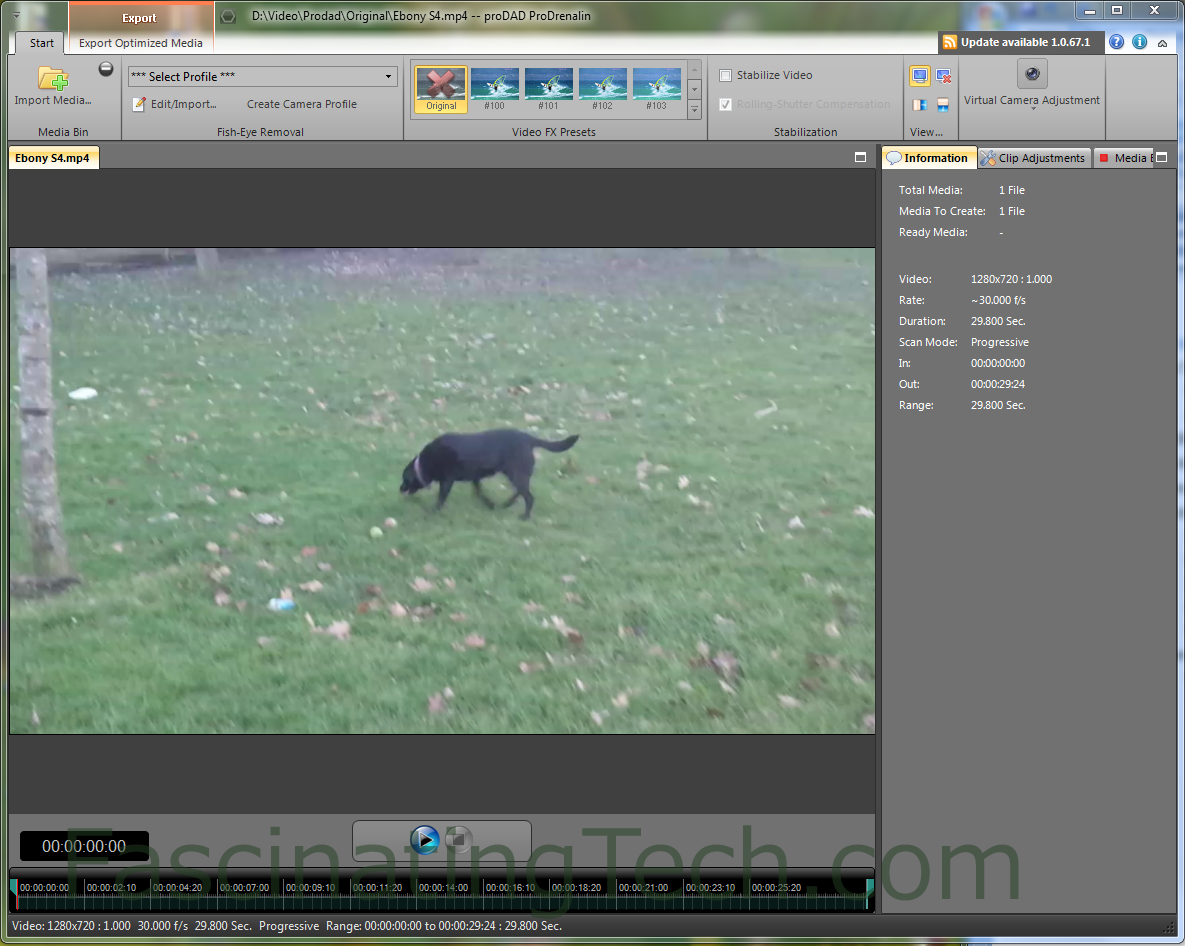Click the Create Camera Profile button
The height and width of the screenshot is (946, 1185).
point(302,104)
